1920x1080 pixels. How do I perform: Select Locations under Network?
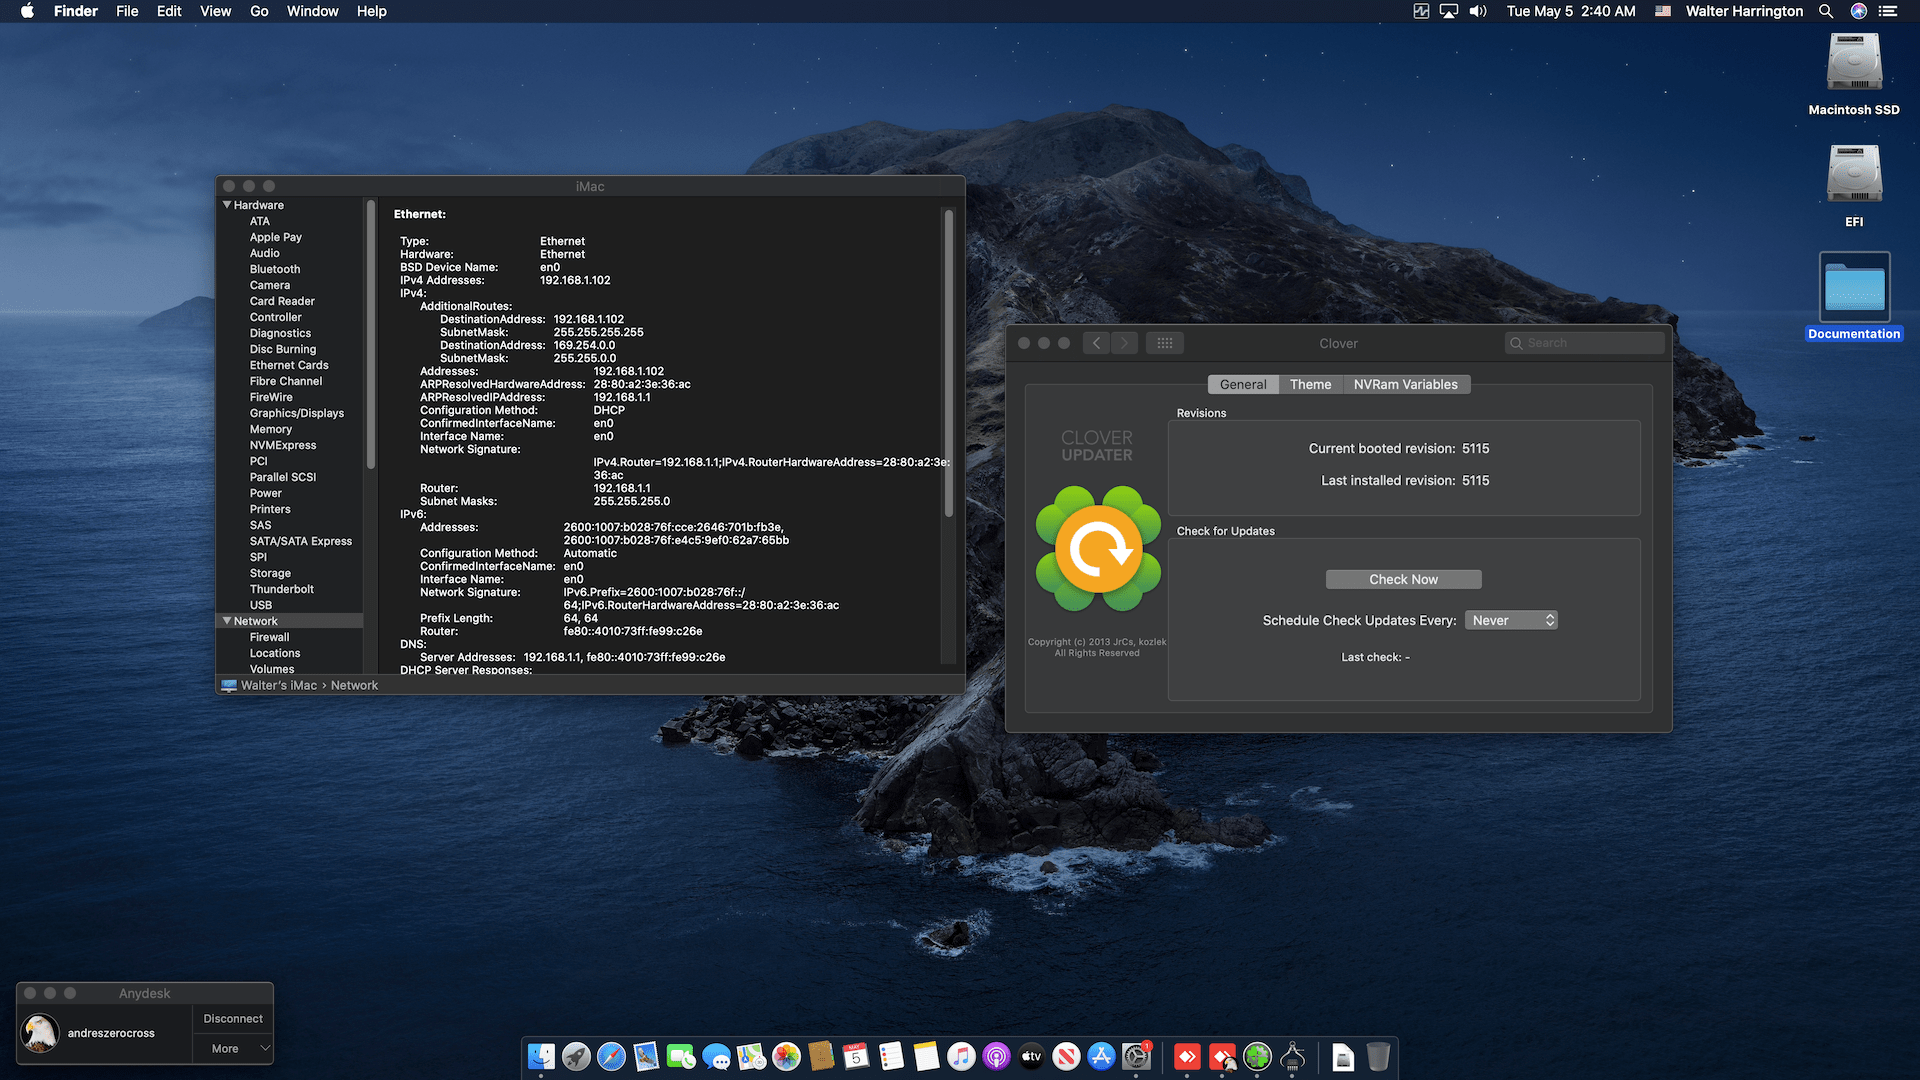point(275,653)
